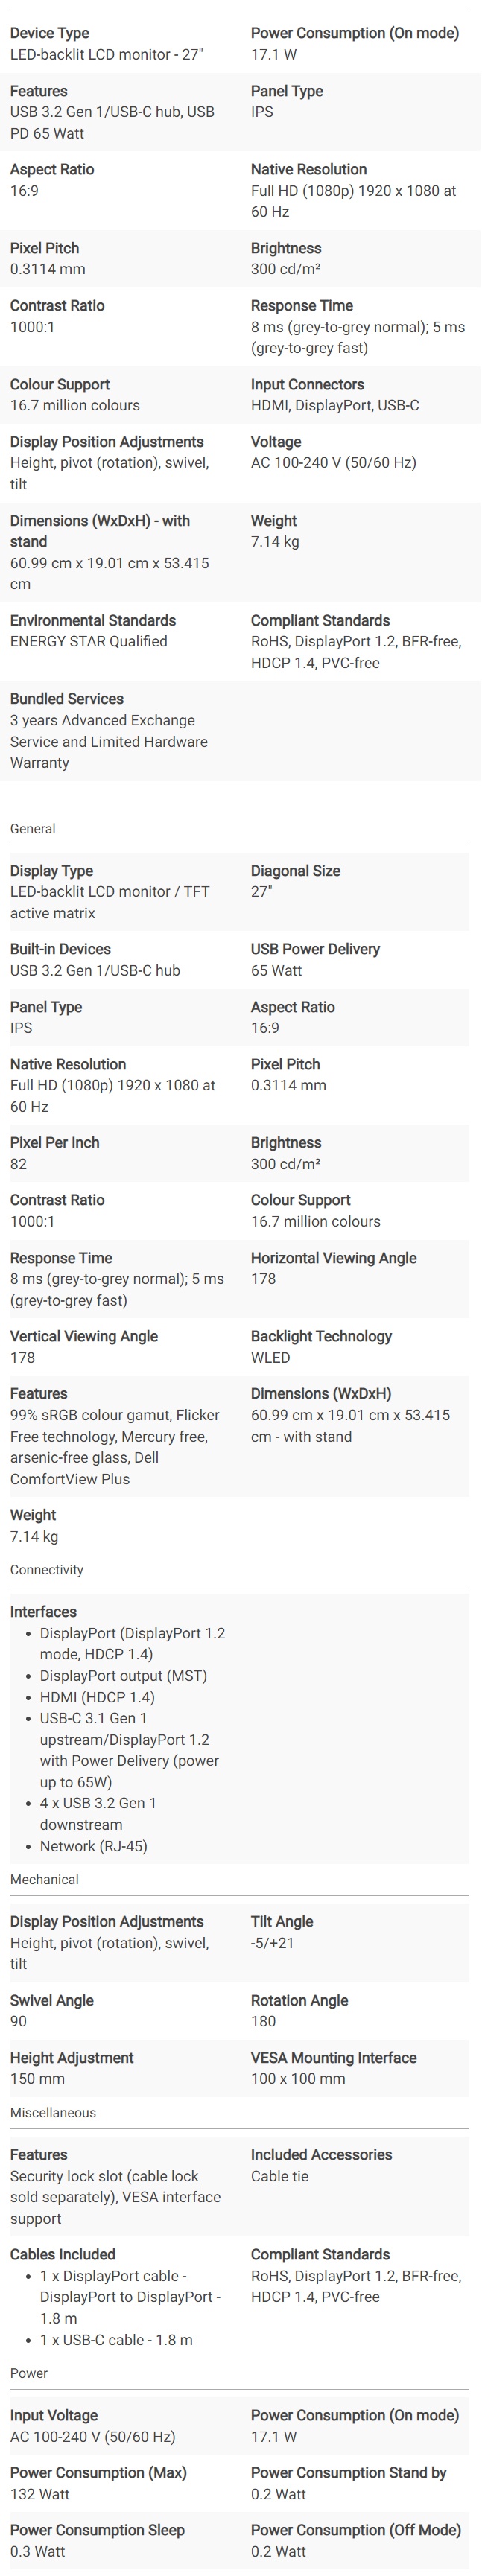This screenshot has height=2576, width=482.
Task: Click the USB Power Delivery label
Action: click(315, 948)
